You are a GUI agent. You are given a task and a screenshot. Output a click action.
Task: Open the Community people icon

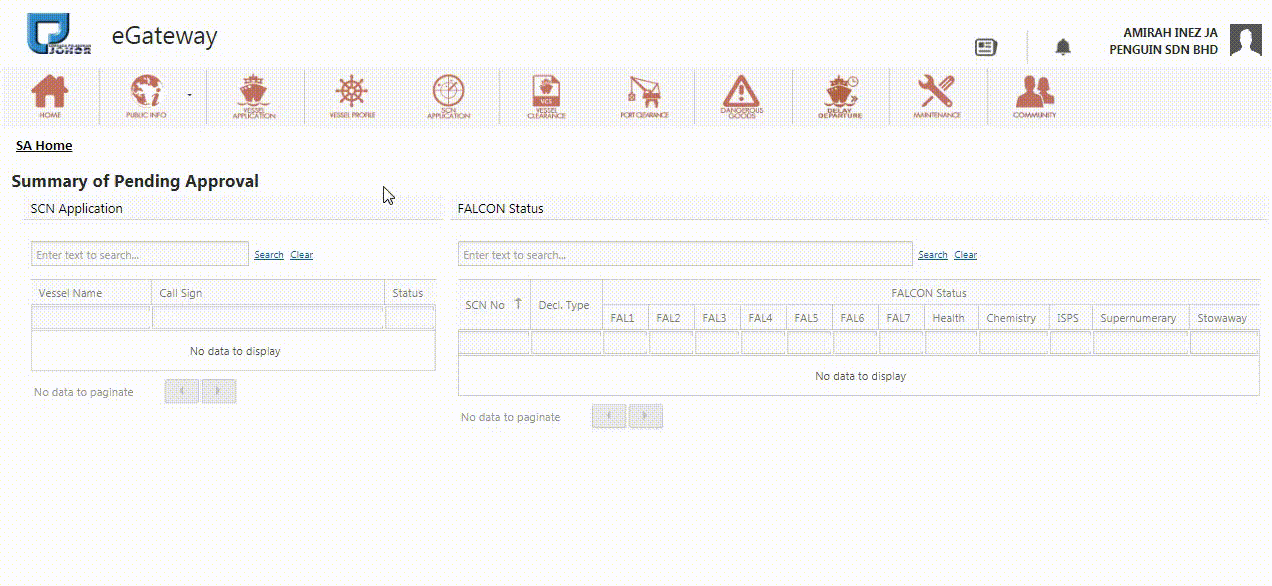pyautogui.click(x=1034, y=96)
